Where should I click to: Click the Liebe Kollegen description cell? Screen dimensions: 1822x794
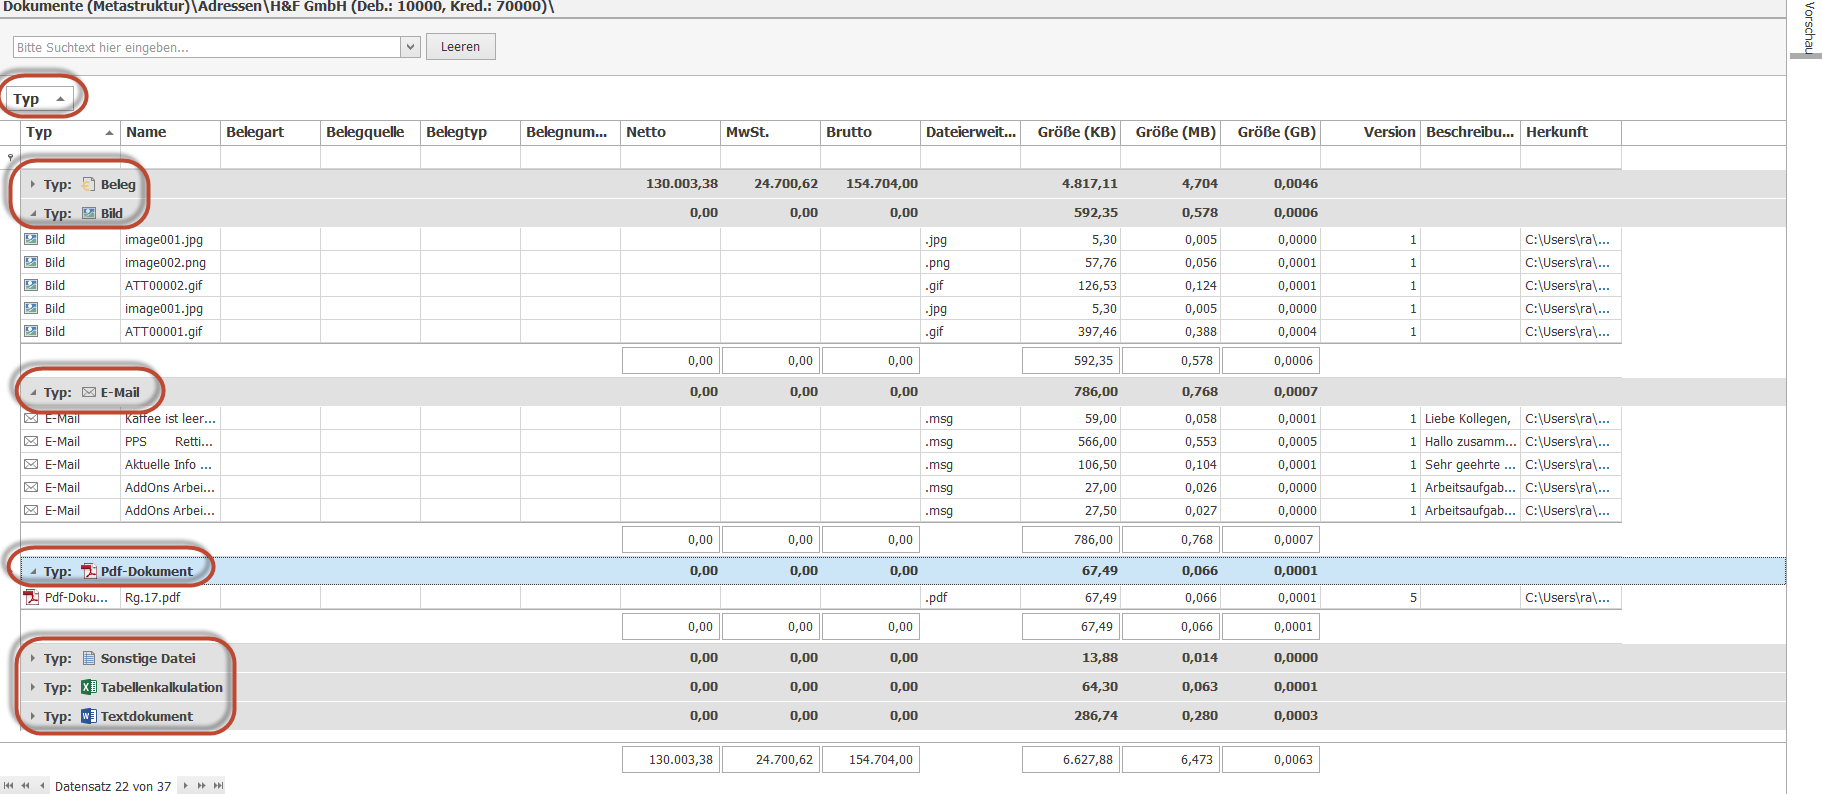[1470, 418]
